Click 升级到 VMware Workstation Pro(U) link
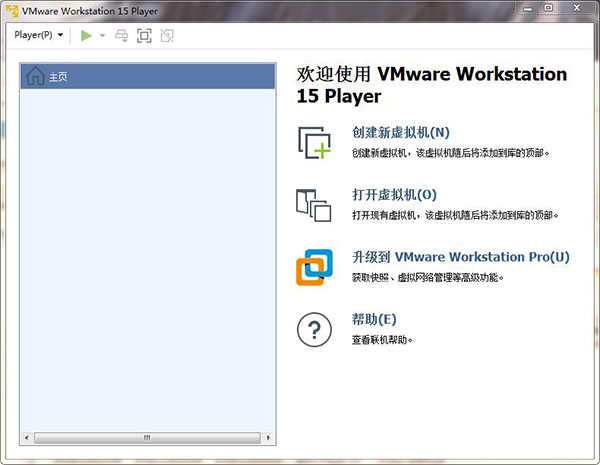This screenshot has width=600, height=465. pyautogui.click(x=461, y=257)
